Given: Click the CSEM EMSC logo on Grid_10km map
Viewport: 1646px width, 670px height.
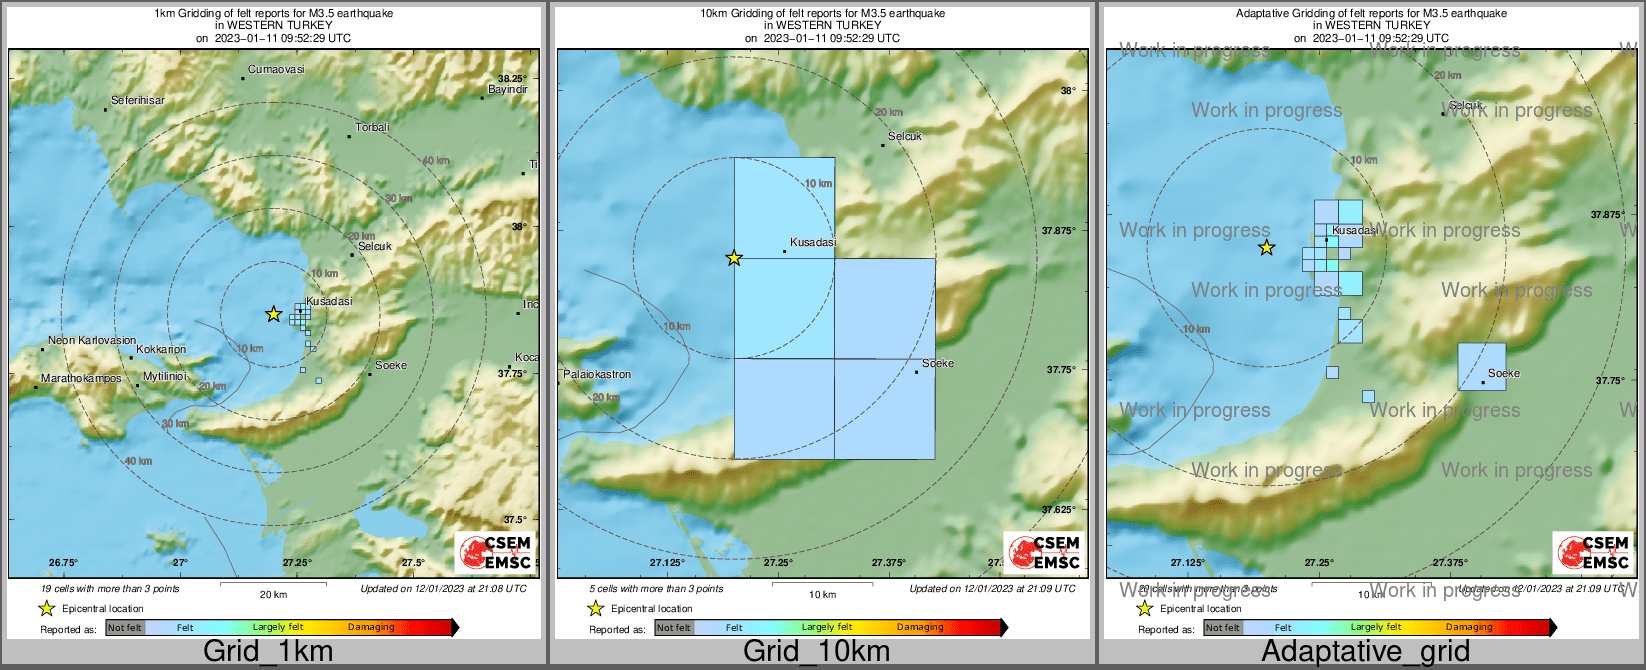Looking at the screenshot, I should [x=1044, y=552].
